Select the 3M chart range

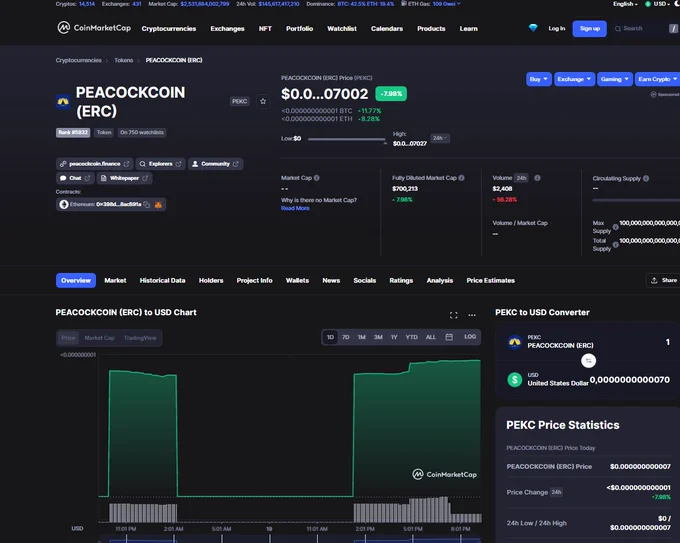(x=378, y=337)
